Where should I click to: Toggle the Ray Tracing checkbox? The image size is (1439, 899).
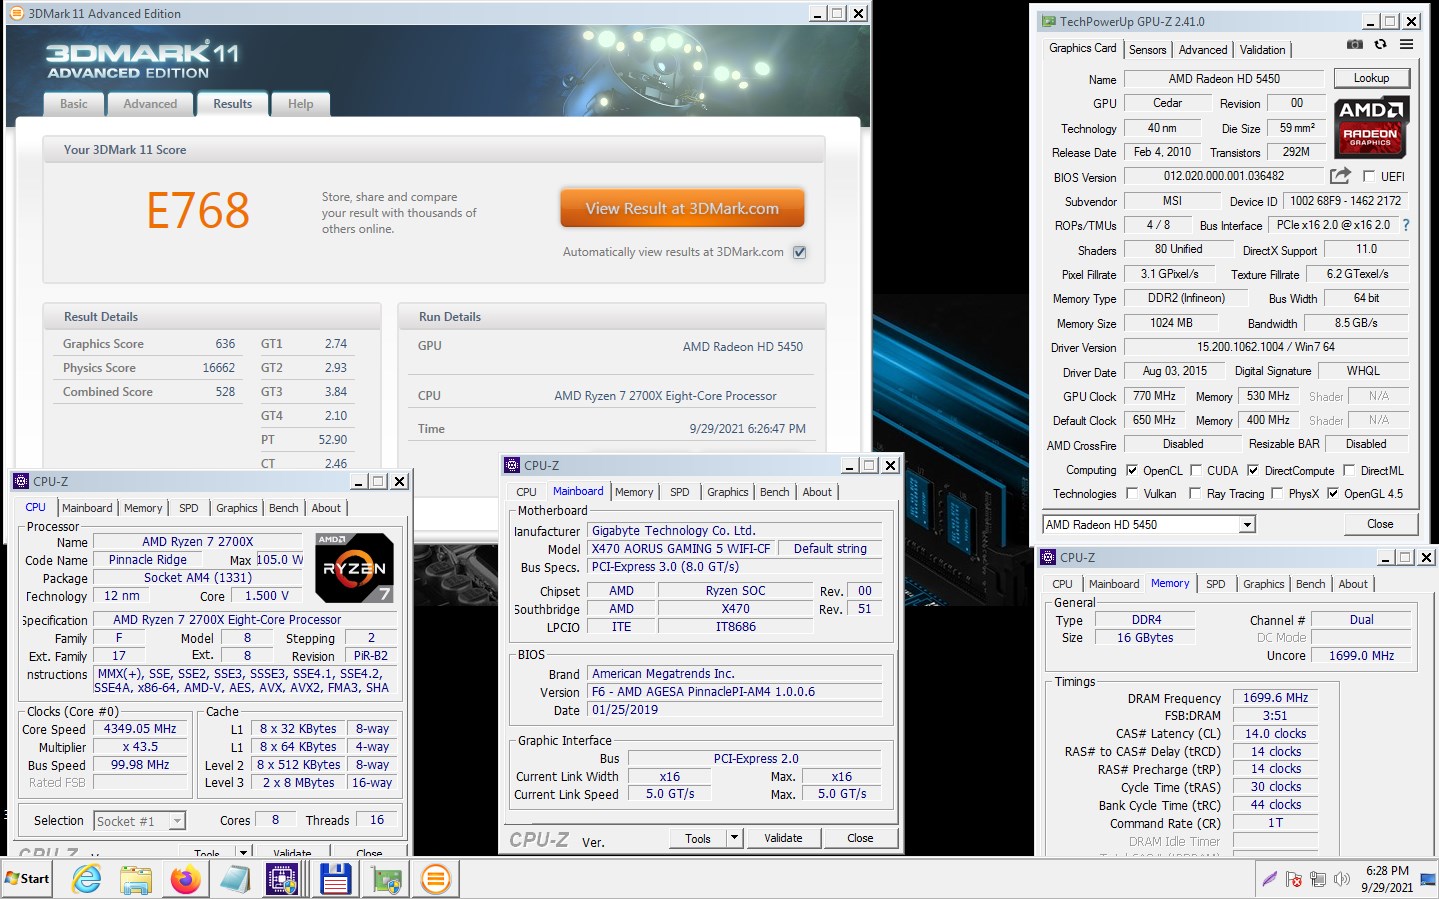[x=1195, y=493]
